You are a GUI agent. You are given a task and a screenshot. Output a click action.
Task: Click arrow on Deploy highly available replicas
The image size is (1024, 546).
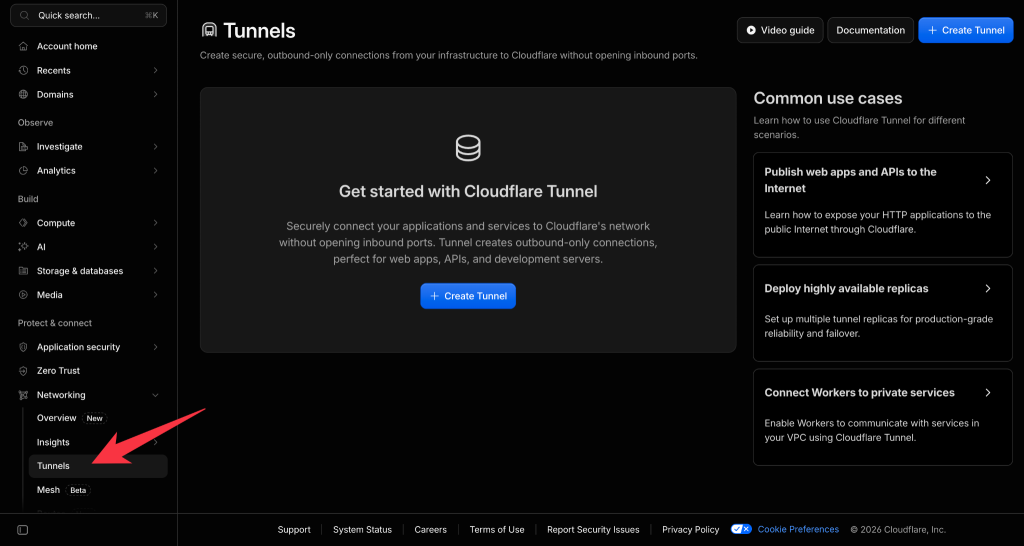(988, 289)
